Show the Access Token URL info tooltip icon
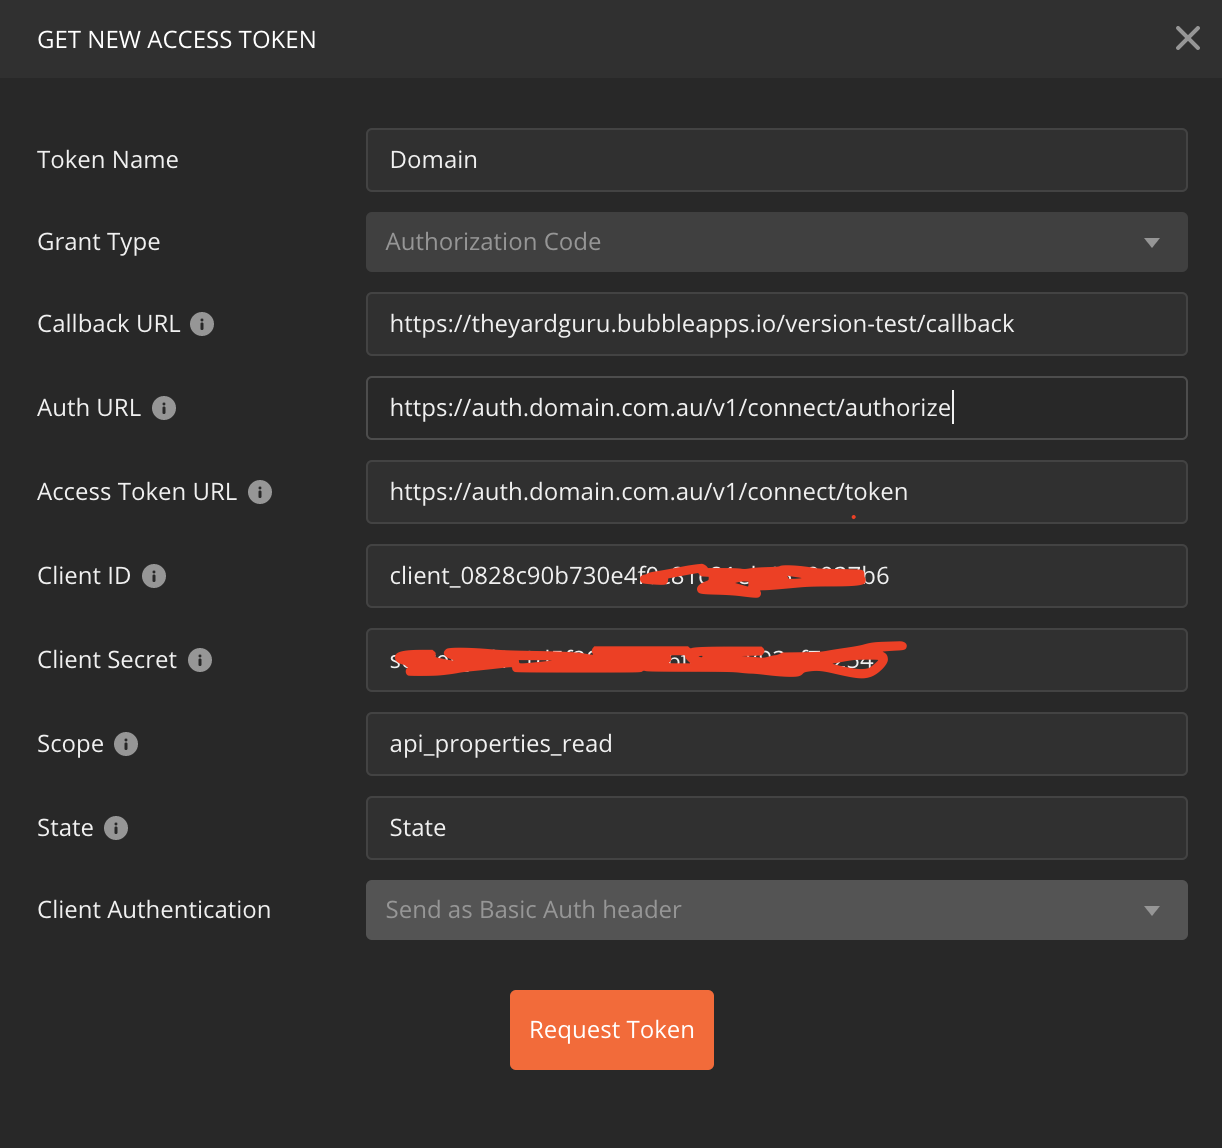The image size is (1222, 1148). click(x=260, y=492)
